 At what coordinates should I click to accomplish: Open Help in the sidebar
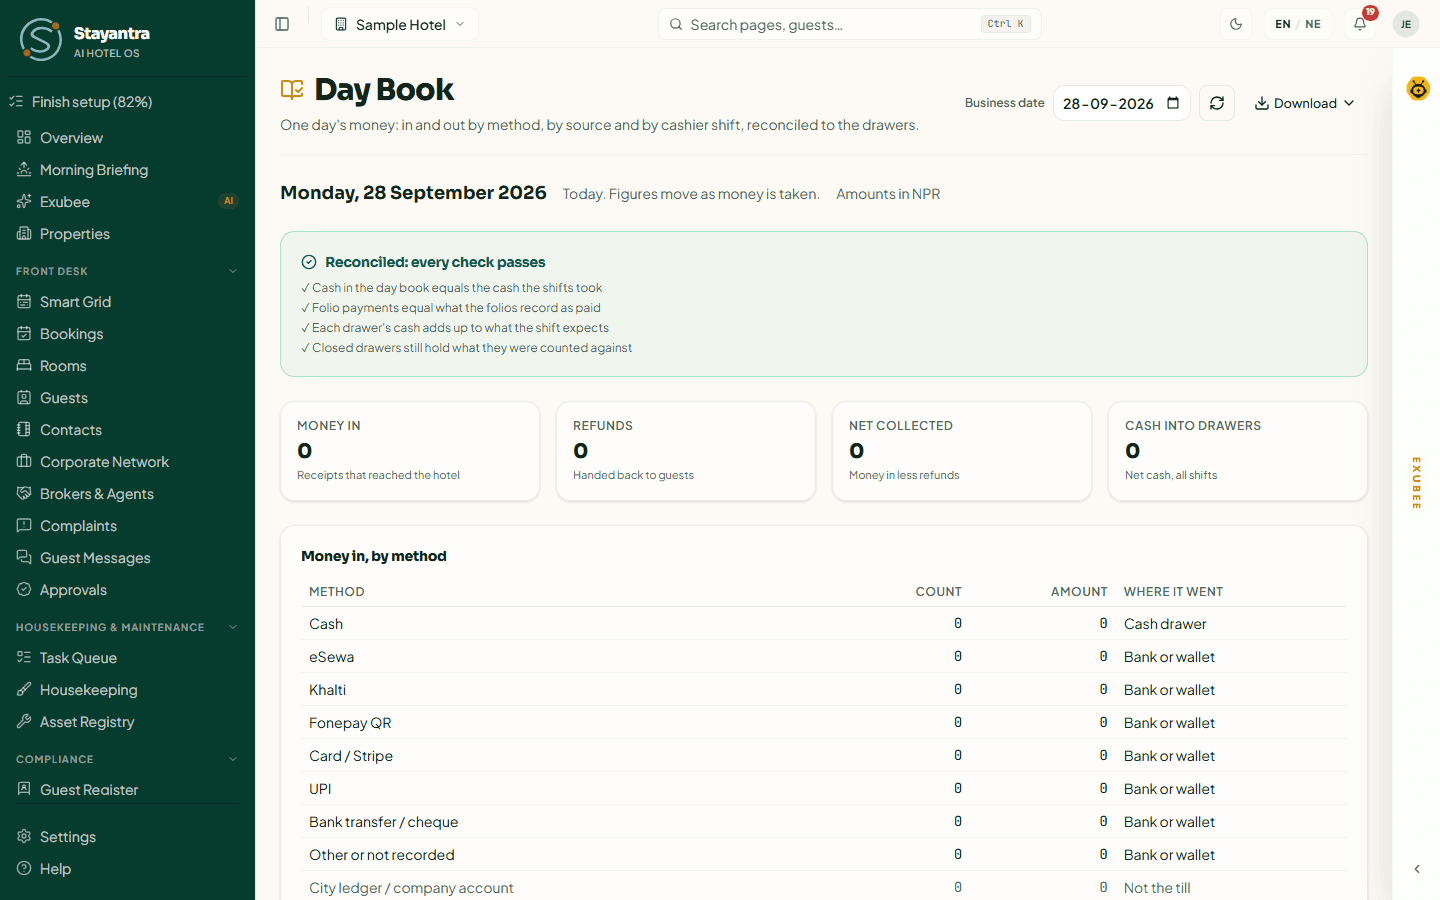pyautogui.click(x=127, y=869)
